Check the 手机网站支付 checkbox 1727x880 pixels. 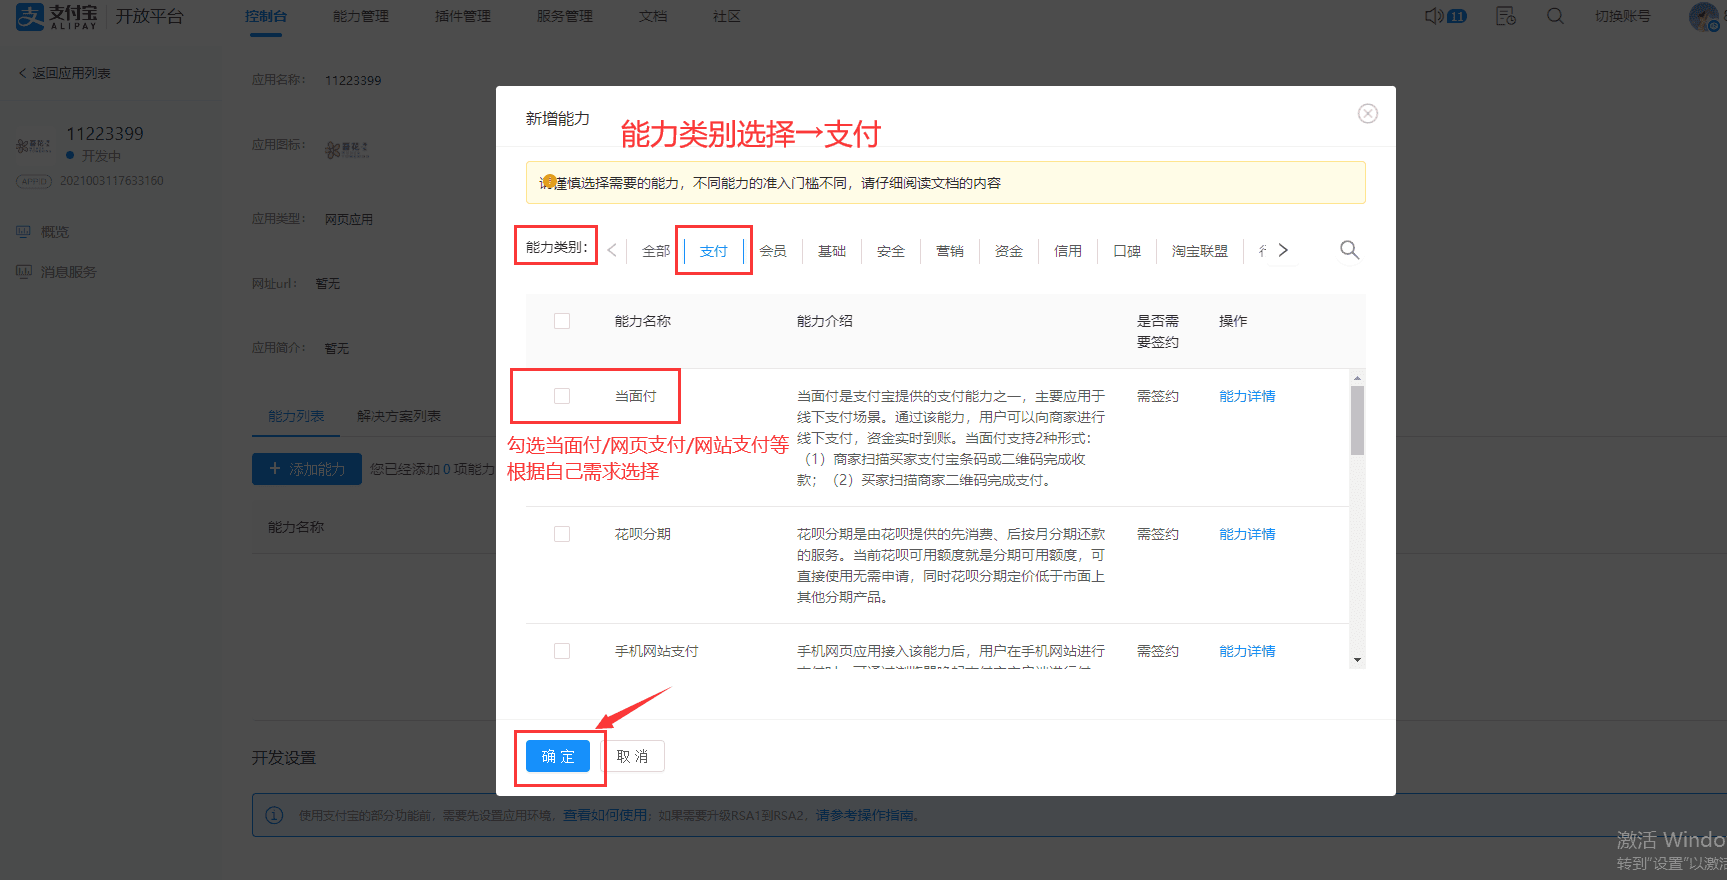562,651
